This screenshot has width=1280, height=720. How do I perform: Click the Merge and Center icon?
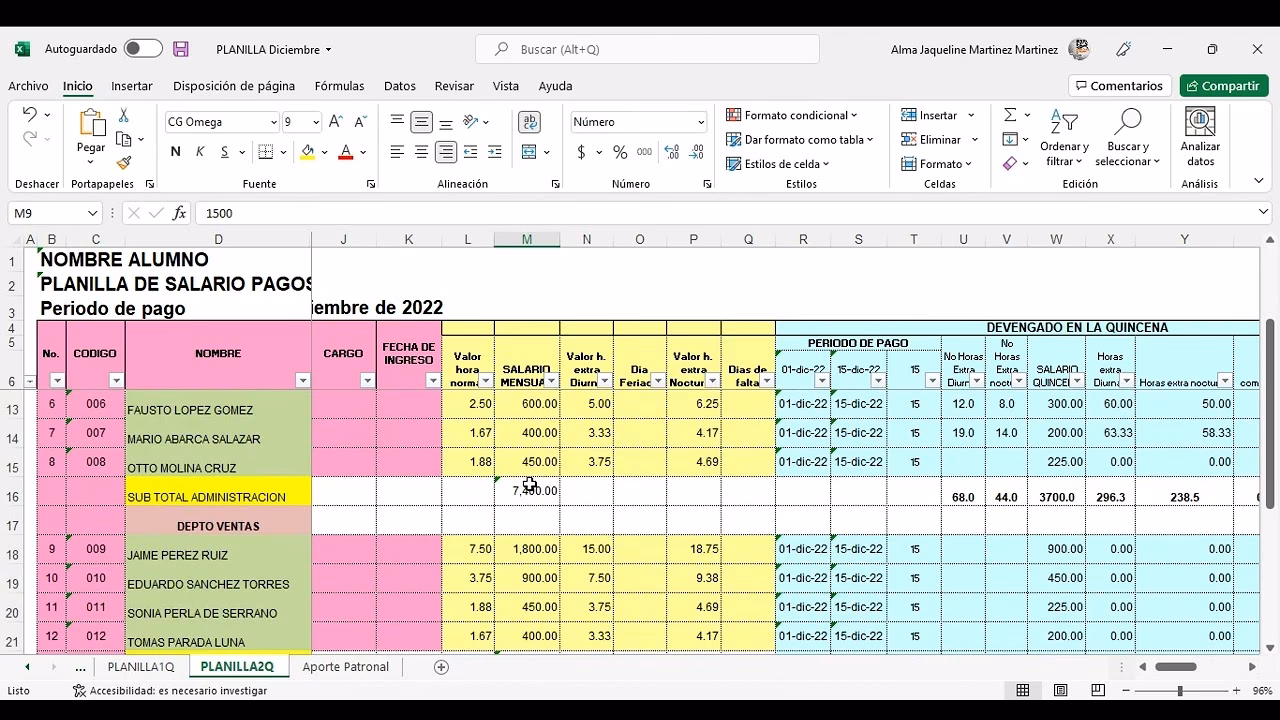[529, 152]
